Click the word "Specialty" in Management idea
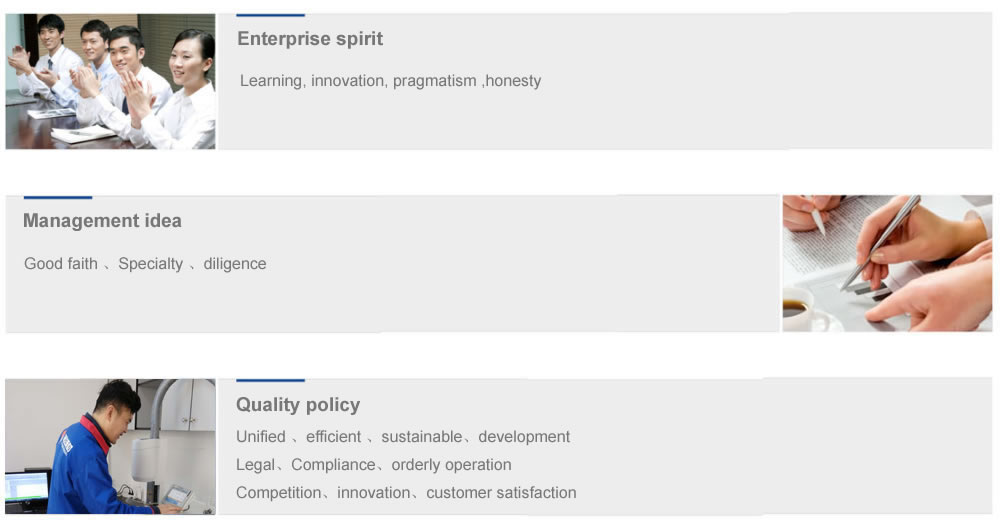Image resolution: width=1000 pixels, height=528 pixels. [x=150, y=264]
